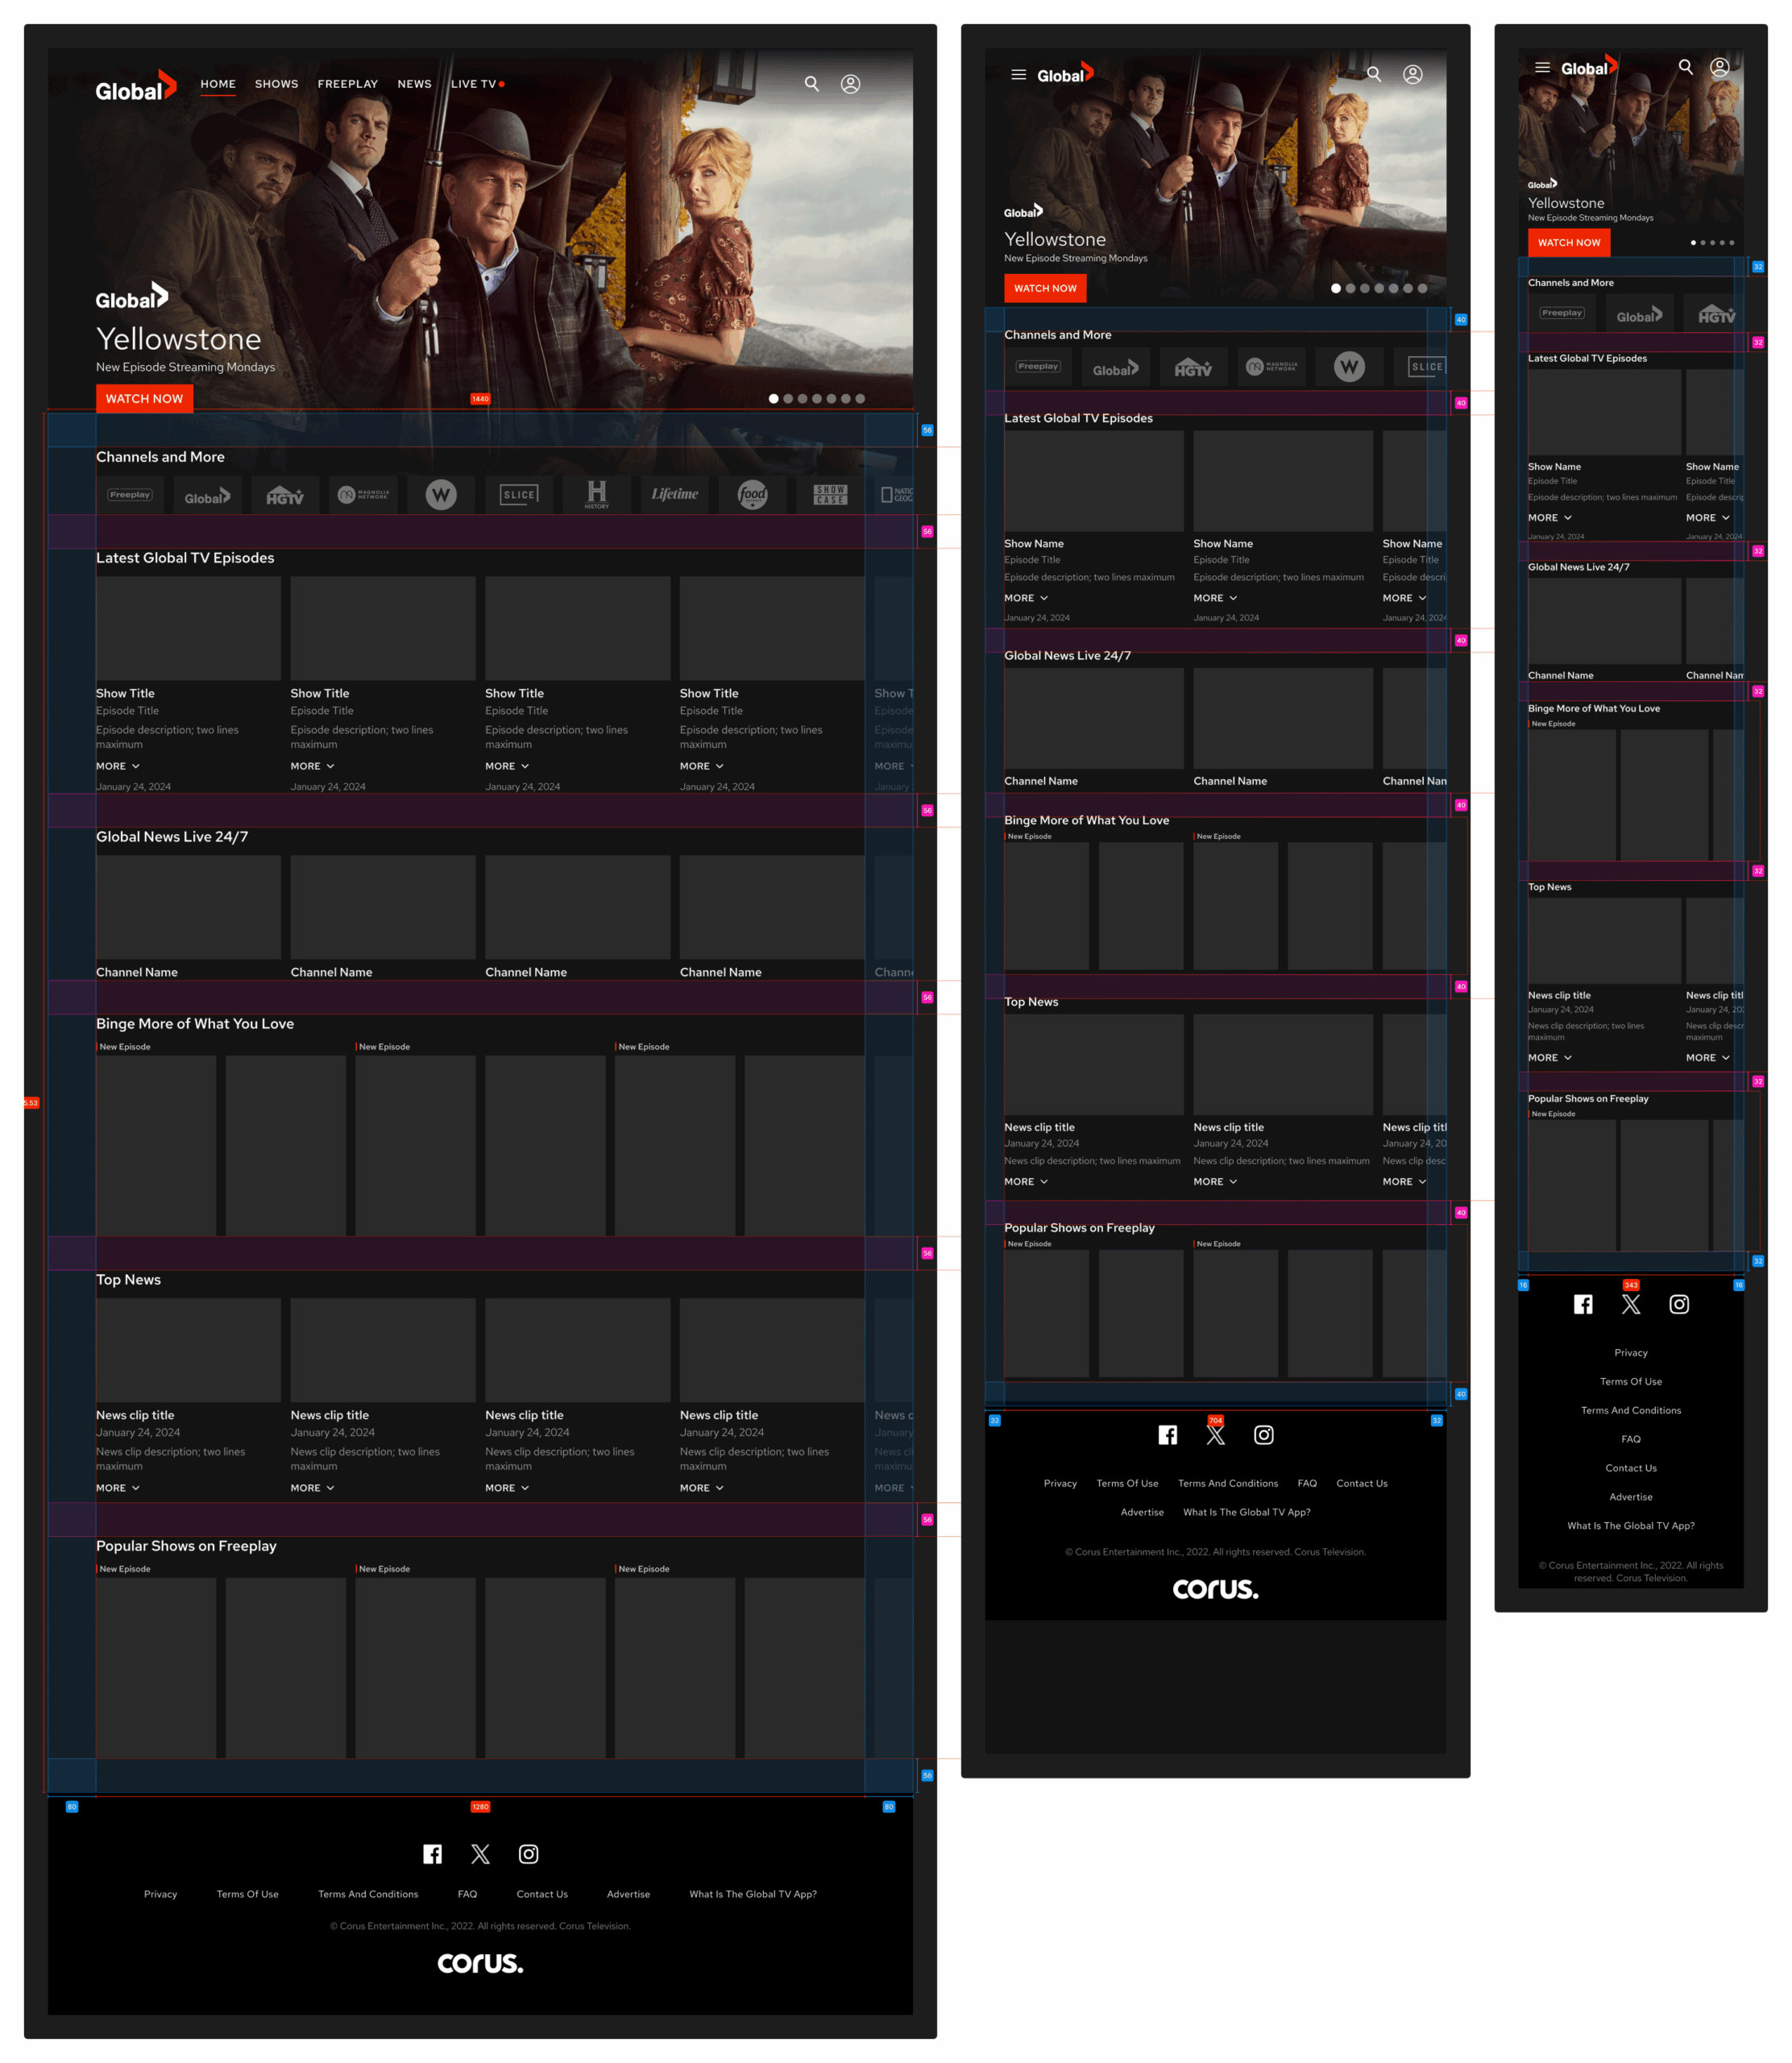This screenshot has height=2063, width=1792.
Task: Click the X social icon in the mobile footer
Action: 1630,1304
